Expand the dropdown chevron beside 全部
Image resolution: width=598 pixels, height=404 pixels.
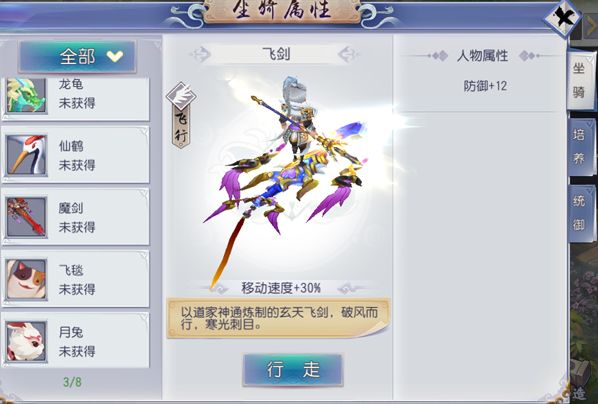click(115, 56)
